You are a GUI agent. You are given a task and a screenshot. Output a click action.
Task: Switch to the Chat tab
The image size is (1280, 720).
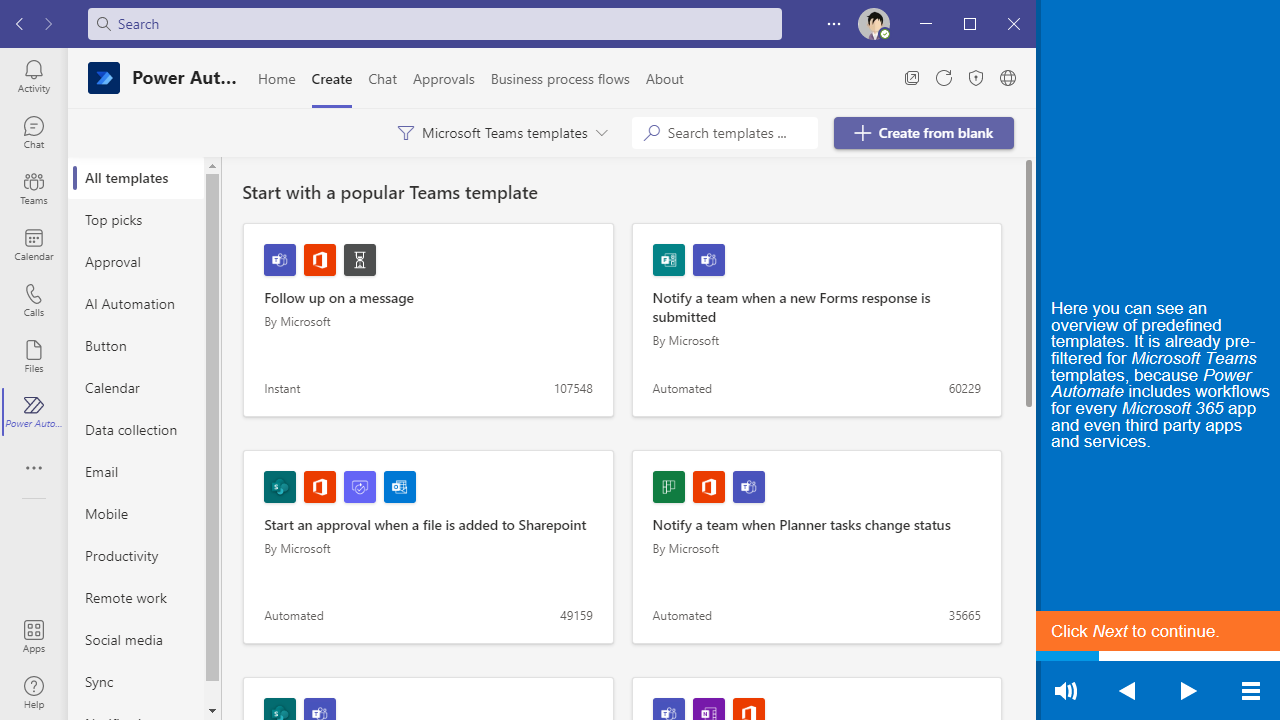(383, 79)
